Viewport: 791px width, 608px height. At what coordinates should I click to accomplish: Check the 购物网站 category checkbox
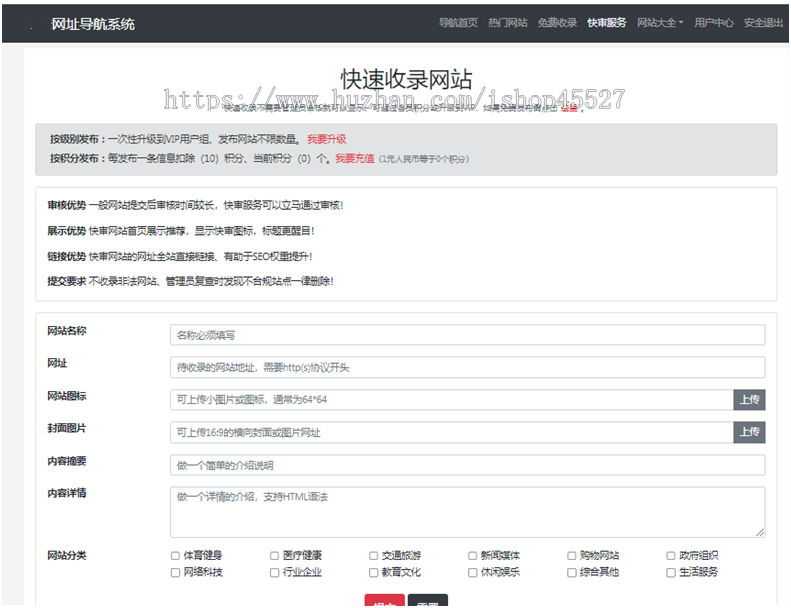pos(572,556)
